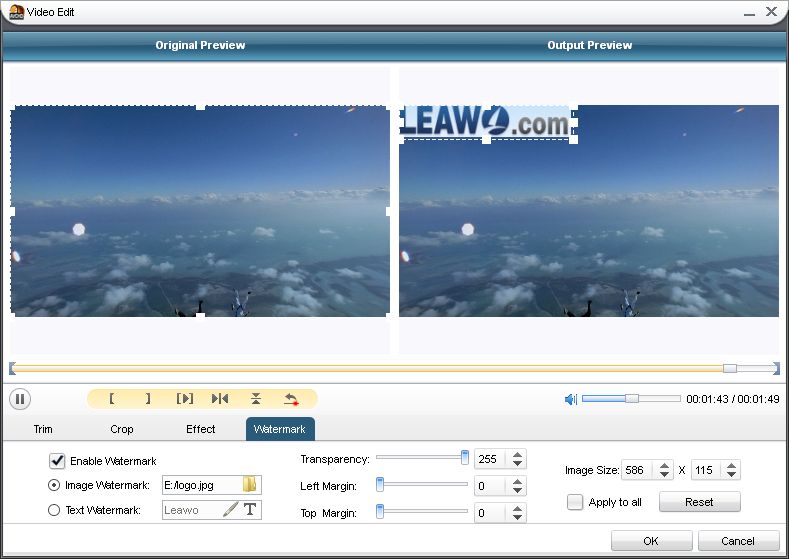Click image width field 586
Viewport: 789px width, 559px height.
click(x=639, y=470)
